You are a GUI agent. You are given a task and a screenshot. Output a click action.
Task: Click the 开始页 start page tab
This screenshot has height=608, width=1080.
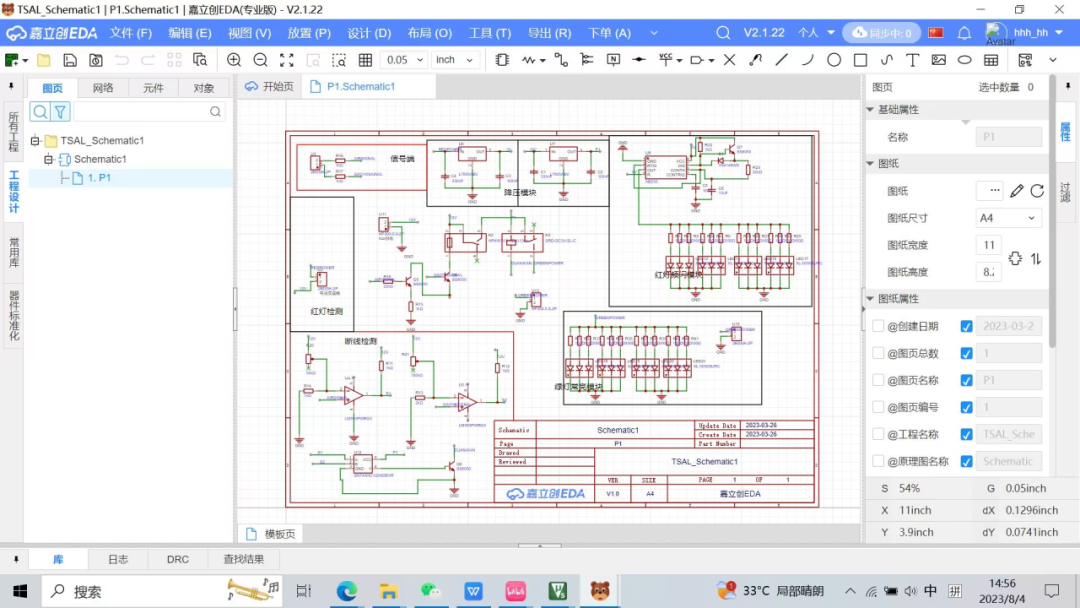269,87
